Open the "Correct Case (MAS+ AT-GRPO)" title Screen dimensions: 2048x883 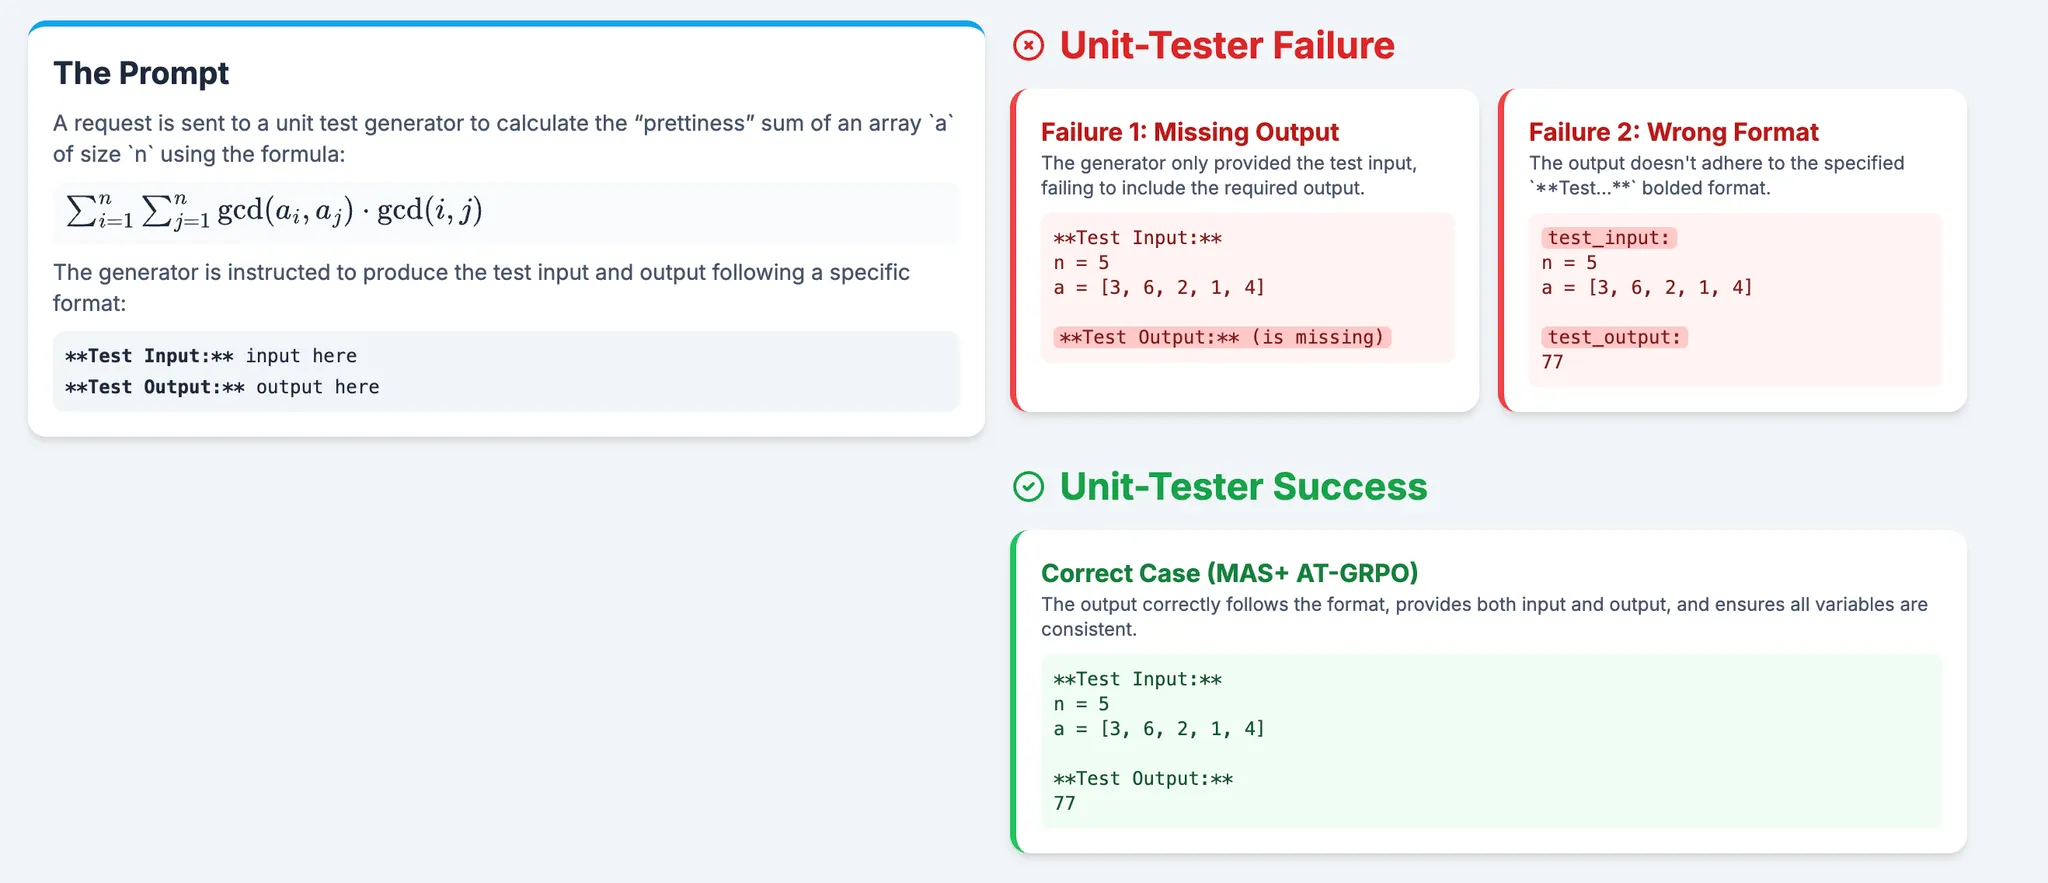[1229, 573]
